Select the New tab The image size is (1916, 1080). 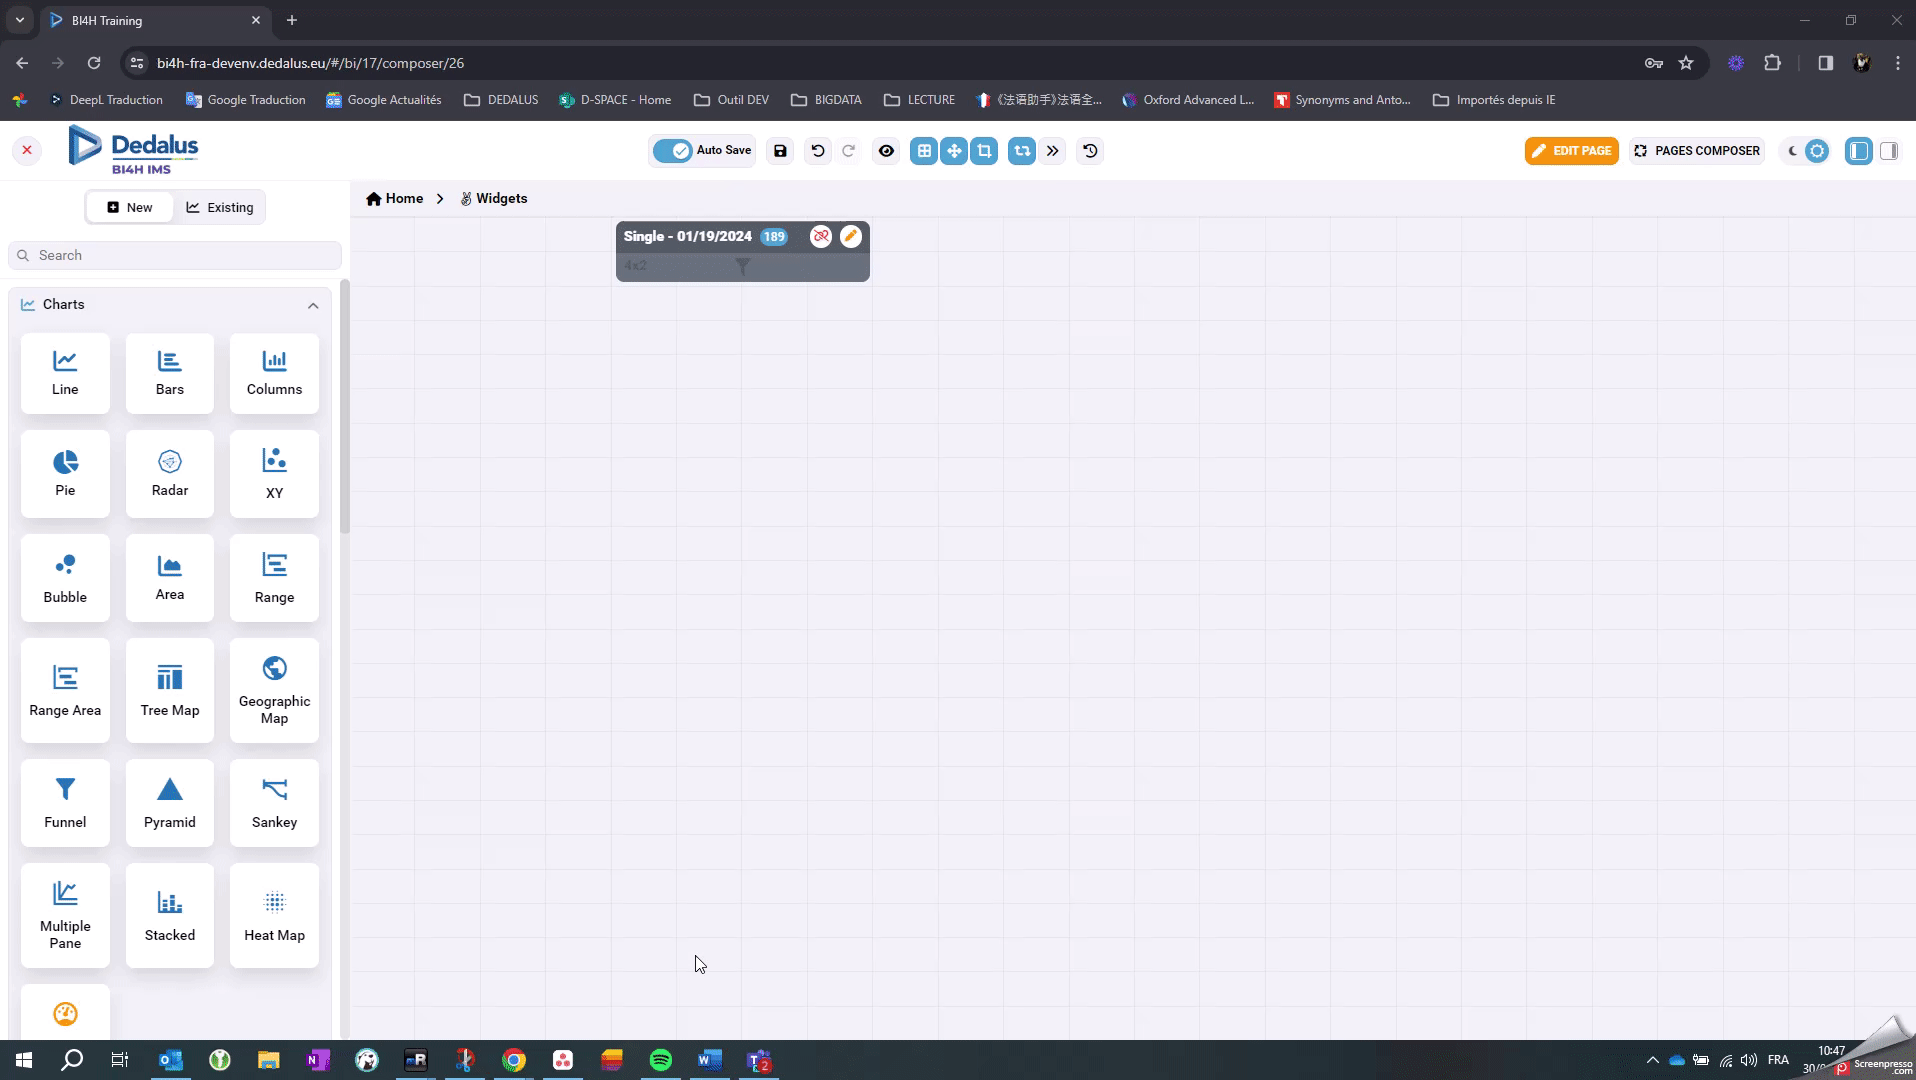pyautogui.click(x=130, y=208)
